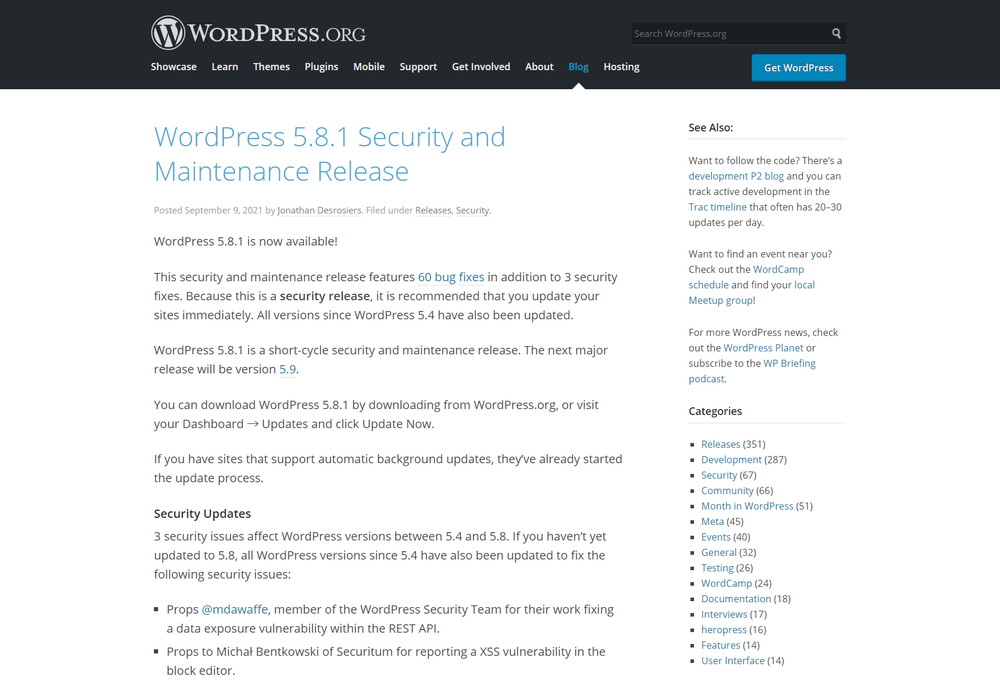Open the Showcase menu item
This screenshot has height=682, width=1000.
click(x=173, y=66)
